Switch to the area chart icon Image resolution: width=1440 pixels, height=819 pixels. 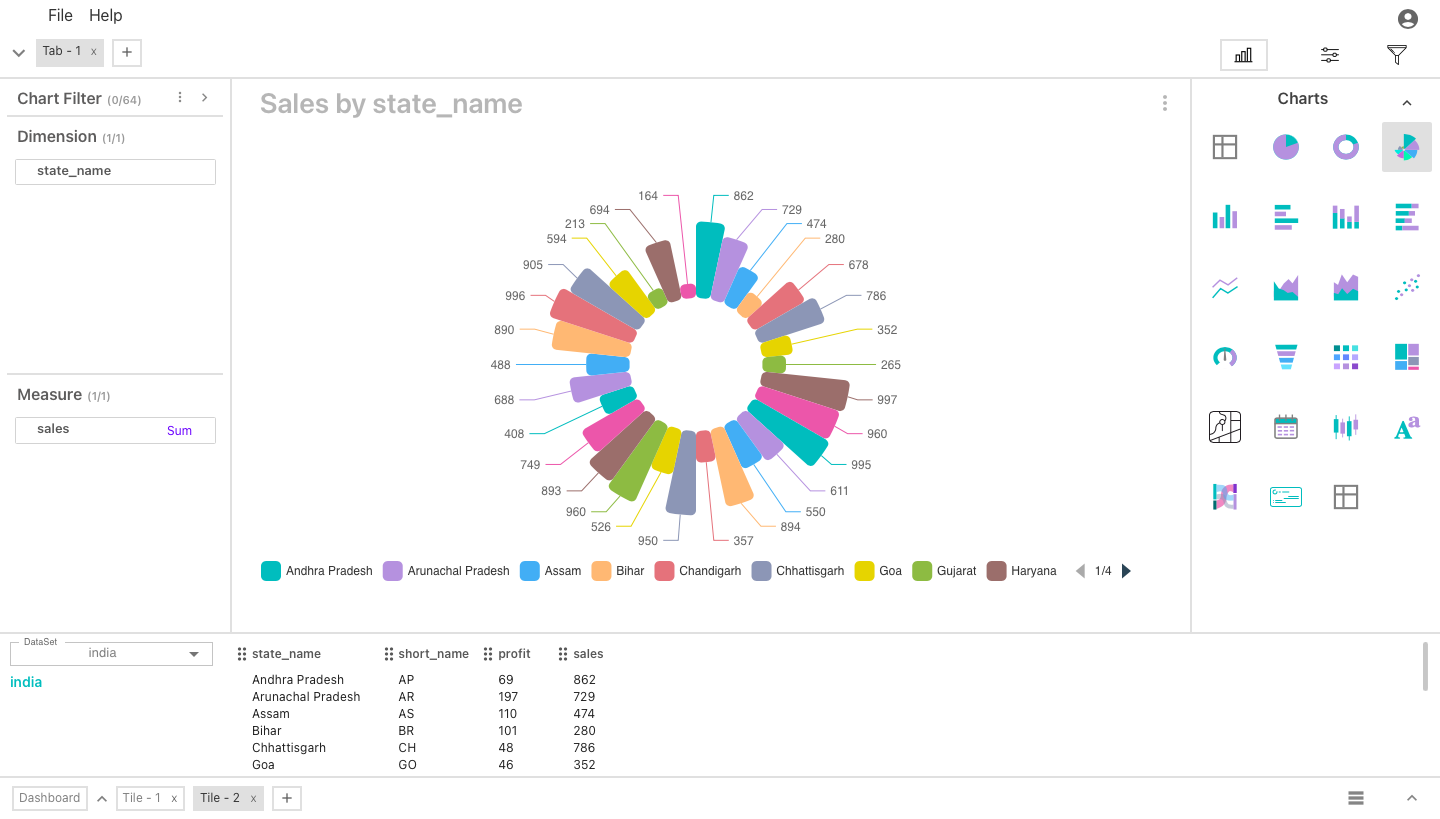(x=1285, y=288)
